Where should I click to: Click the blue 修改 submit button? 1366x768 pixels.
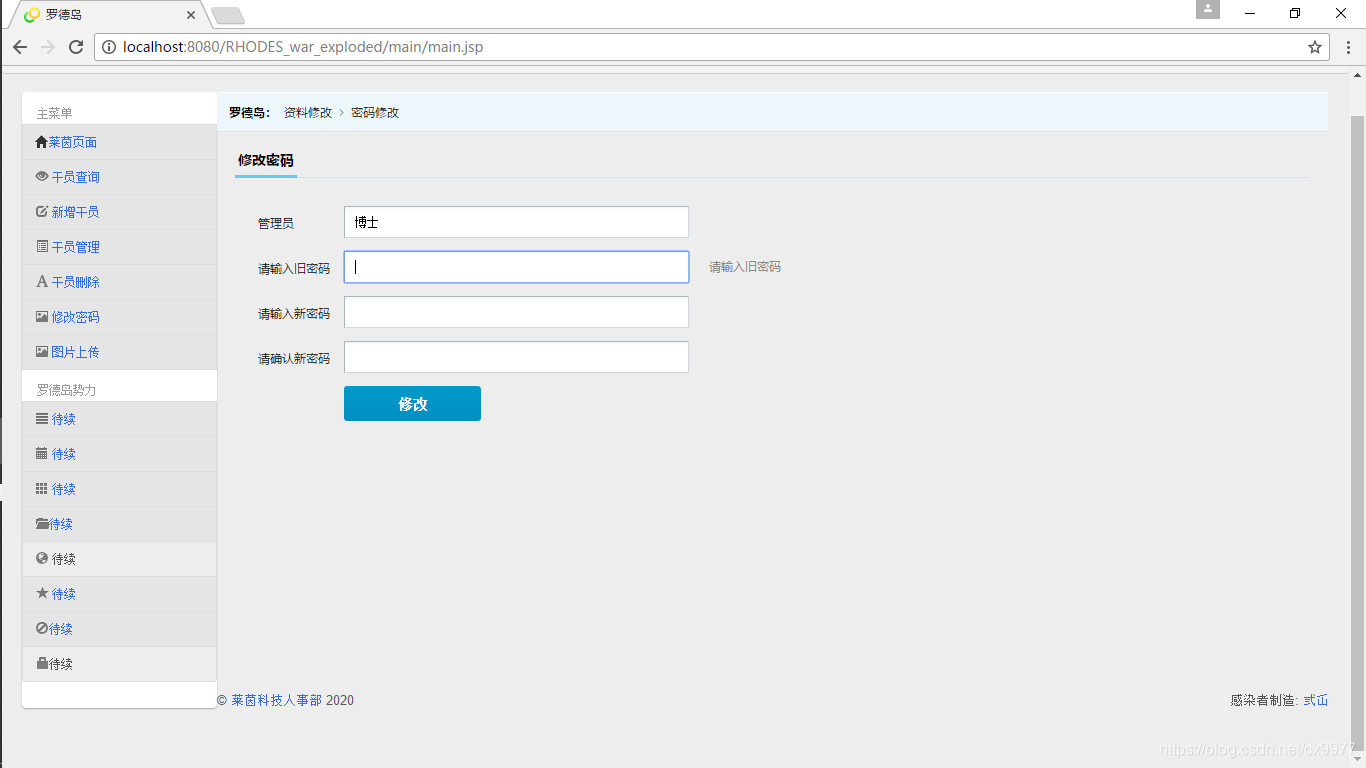point(412,403)
